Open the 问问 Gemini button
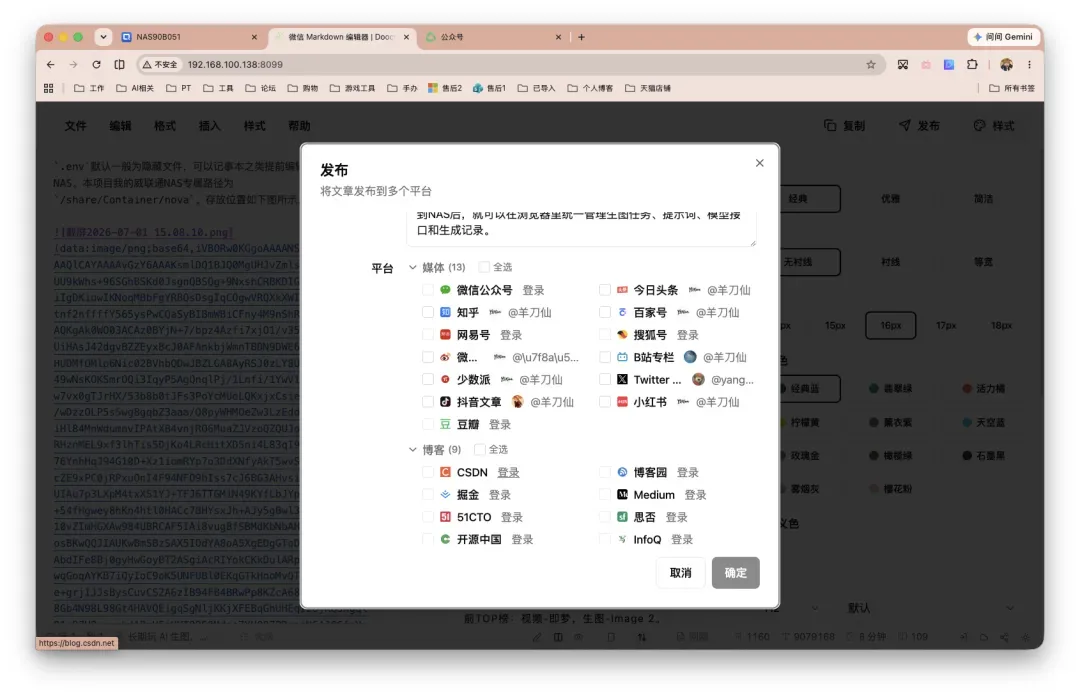The height and width of the screenshot is (697, 1080). pos(1003,37)
